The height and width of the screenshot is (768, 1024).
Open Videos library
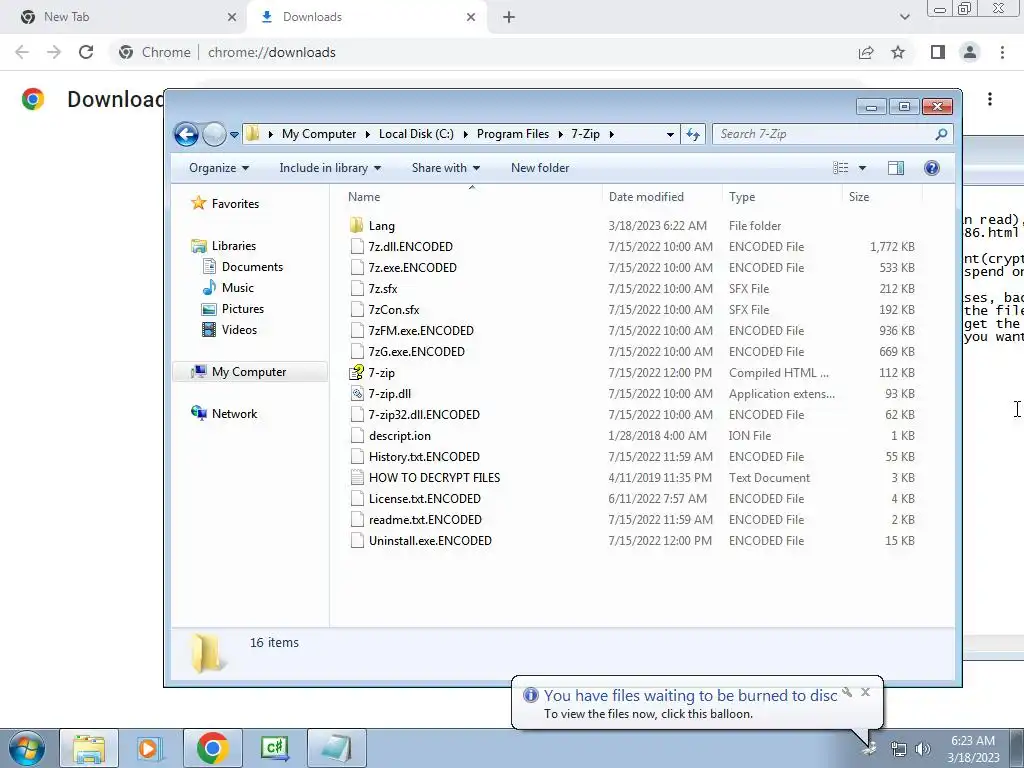click(x=229, y=330)
